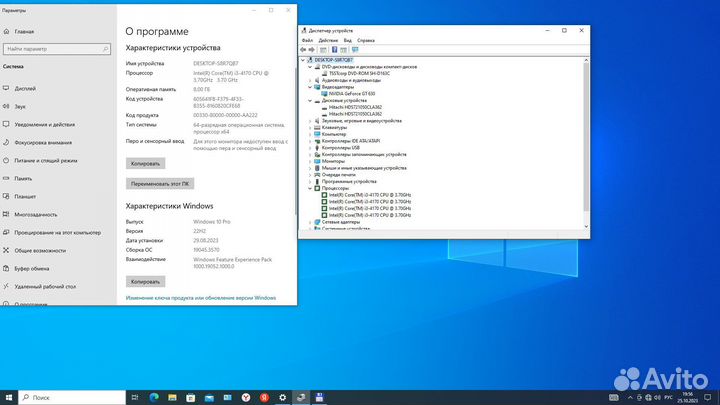Select TSSTcorp DVD-ROM device
This screenshot has height=405, width=720.
coord(359,73)
